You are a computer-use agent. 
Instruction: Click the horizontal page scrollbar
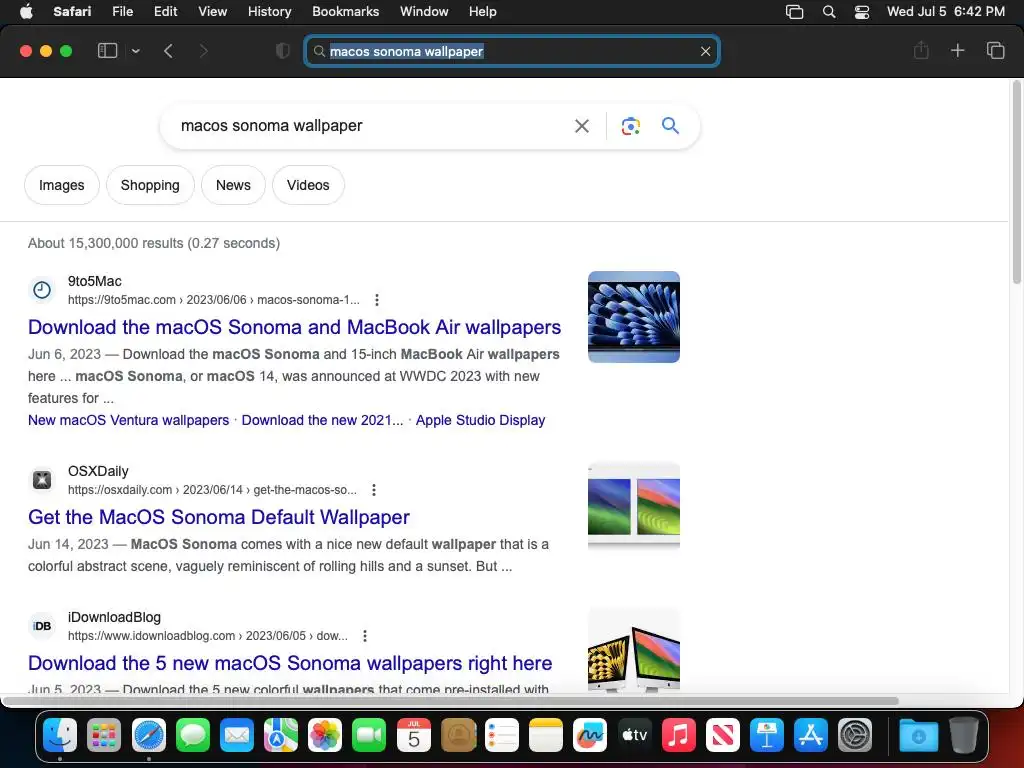pos(451,701)
